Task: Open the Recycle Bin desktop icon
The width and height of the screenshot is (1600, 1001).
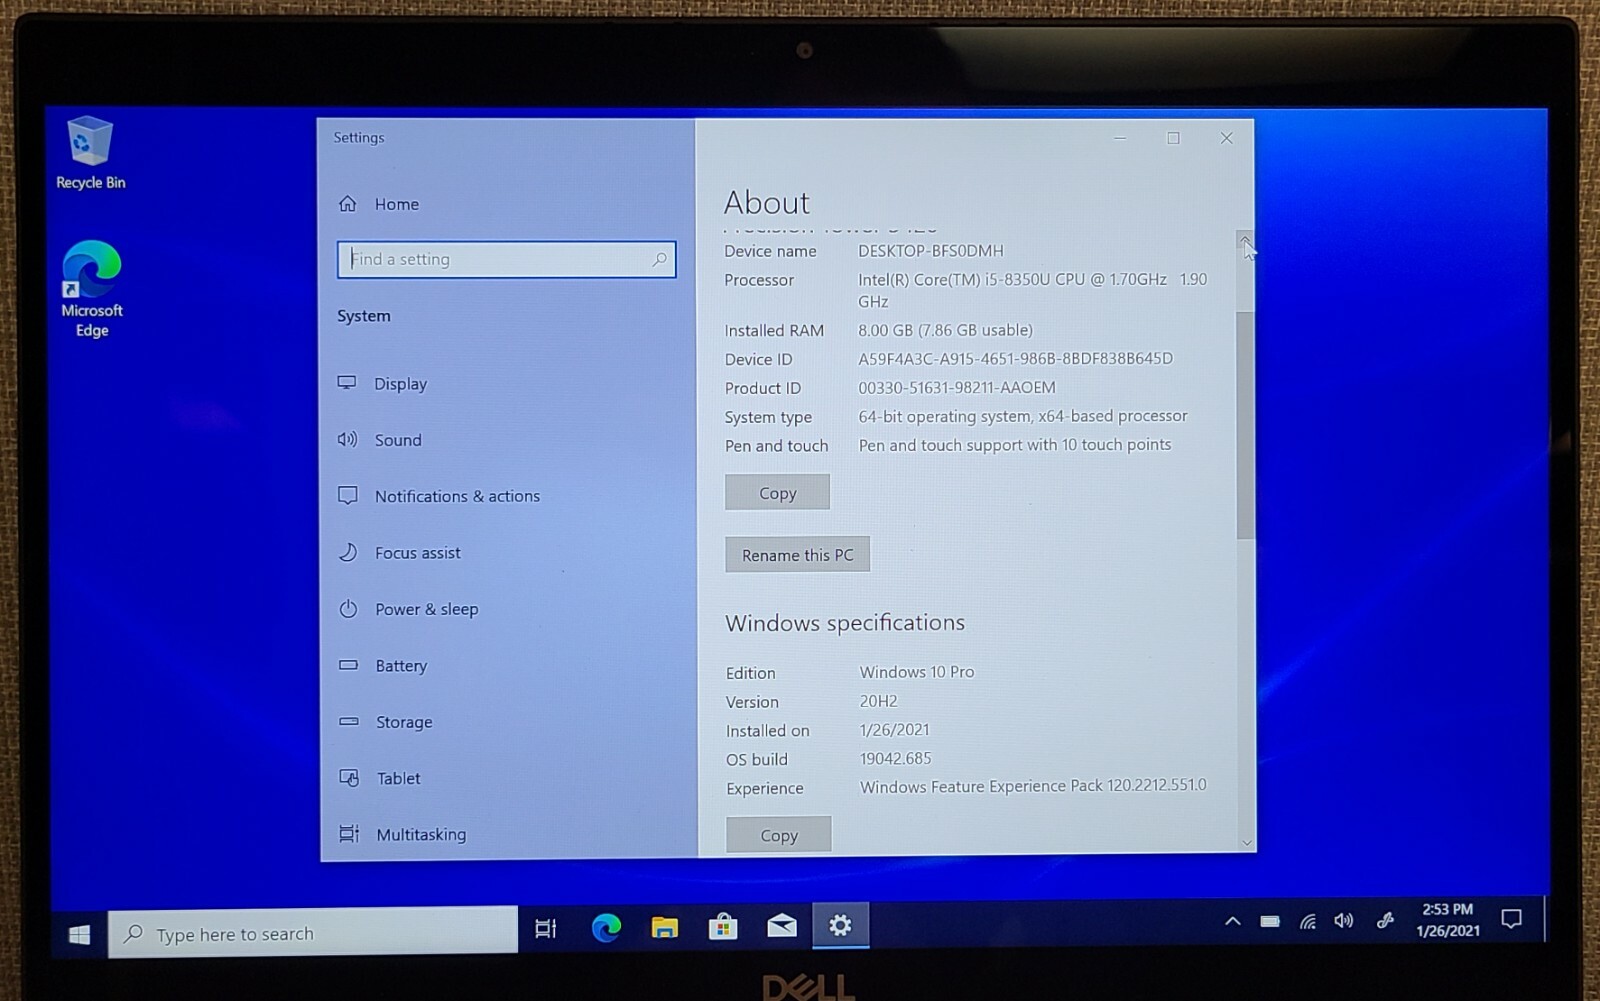Action: (x=90, y=153)
